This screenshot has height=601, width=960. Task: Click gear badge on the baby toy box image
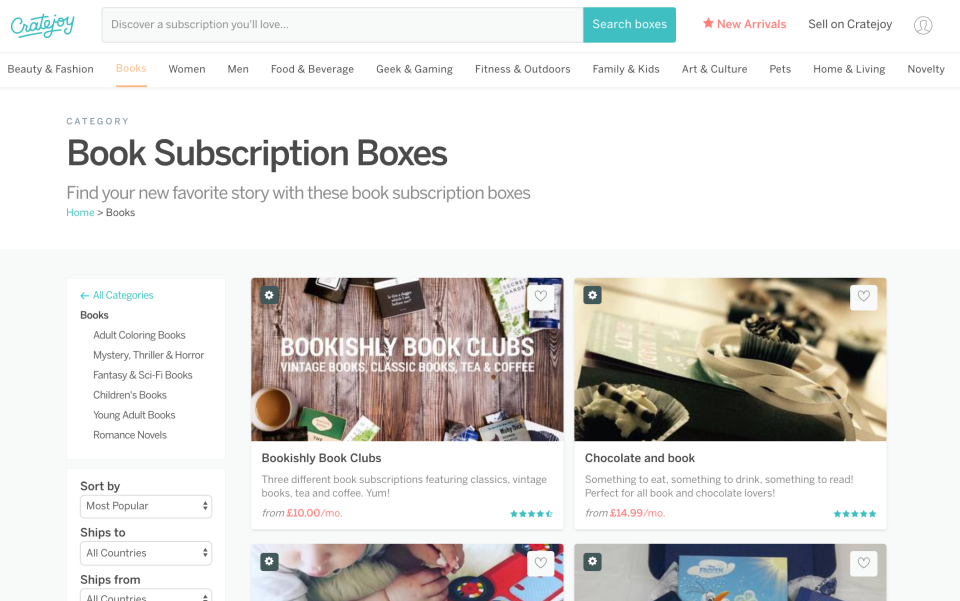tap(269, 561)
